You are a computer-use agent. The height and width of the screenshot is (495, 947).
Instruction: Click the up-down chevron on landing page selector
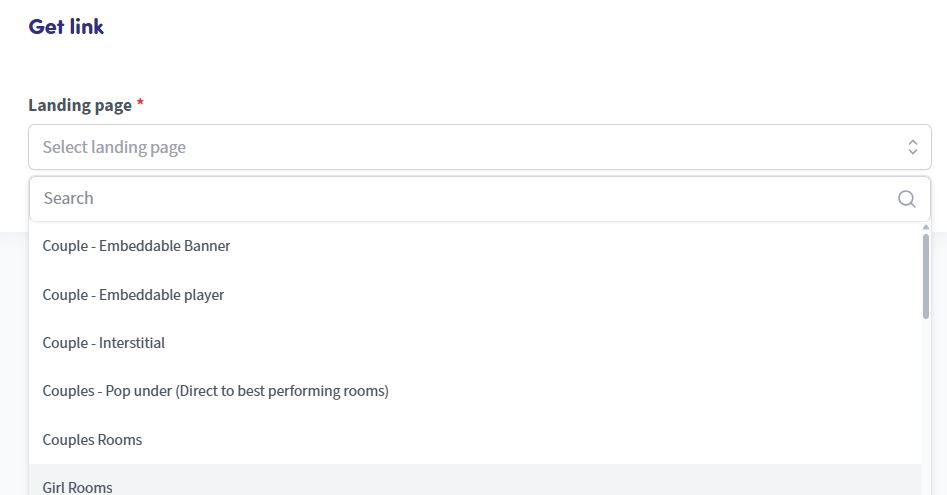pos(912,147)
